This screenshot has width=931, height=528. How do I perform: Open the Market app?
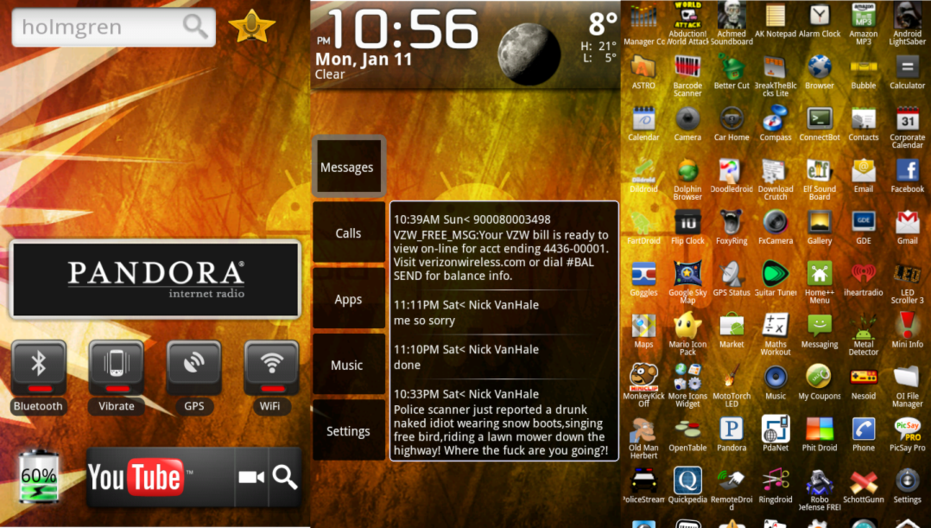[x=731, y=330]
